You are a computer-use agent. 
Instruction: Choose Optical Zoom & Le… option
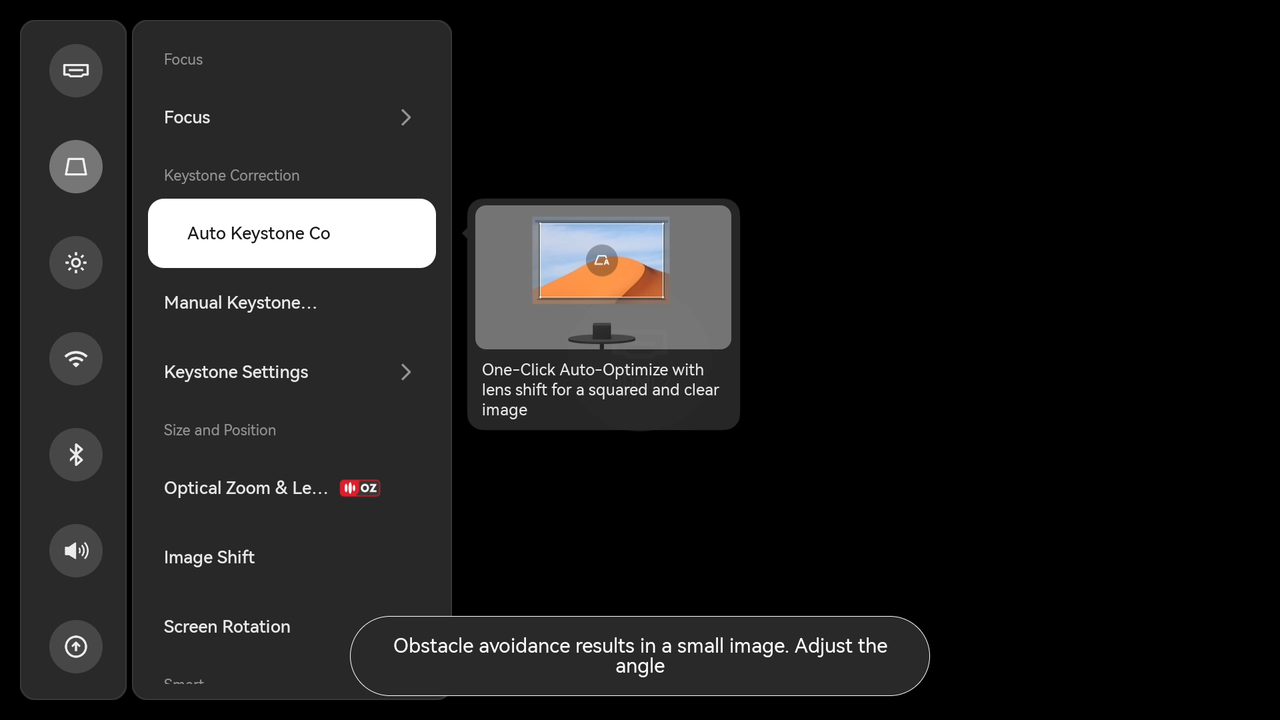246,488
